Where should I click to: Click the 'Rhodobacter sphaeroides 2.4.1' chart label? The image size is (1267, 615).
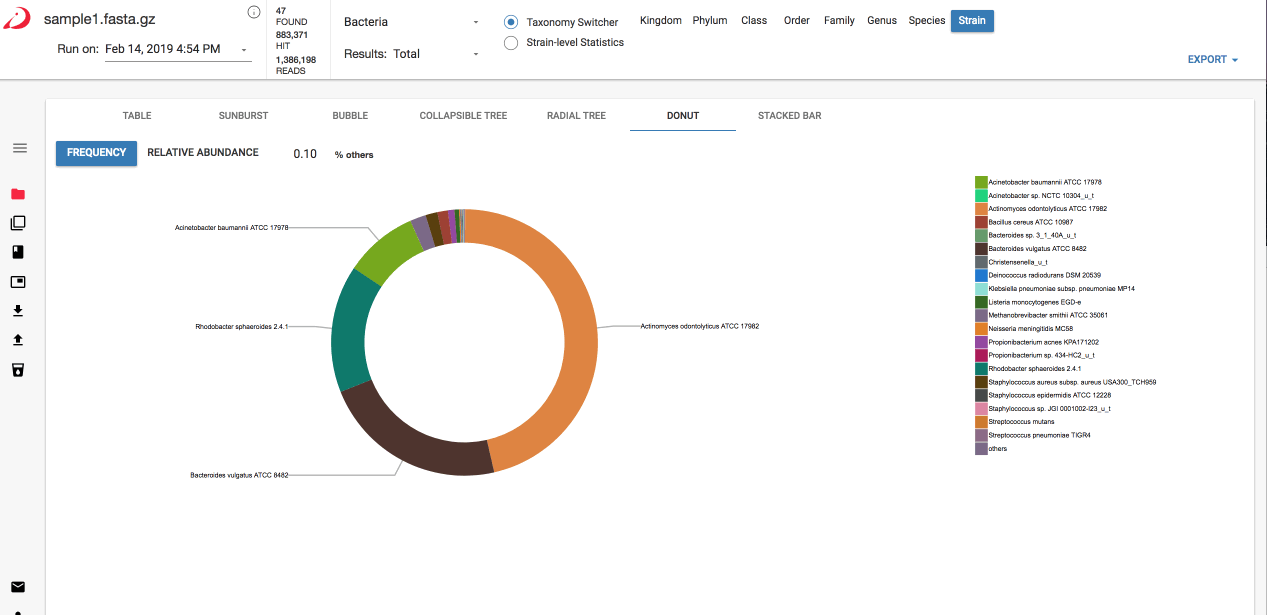[x=241, y=326]
